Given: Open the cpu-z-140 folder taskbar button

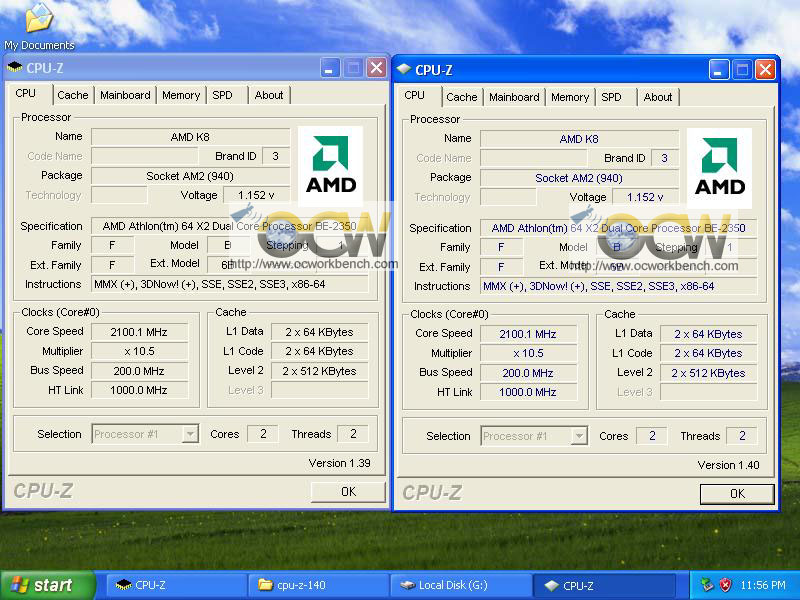Looking at the screenshot, I should [x=319, y=585].
